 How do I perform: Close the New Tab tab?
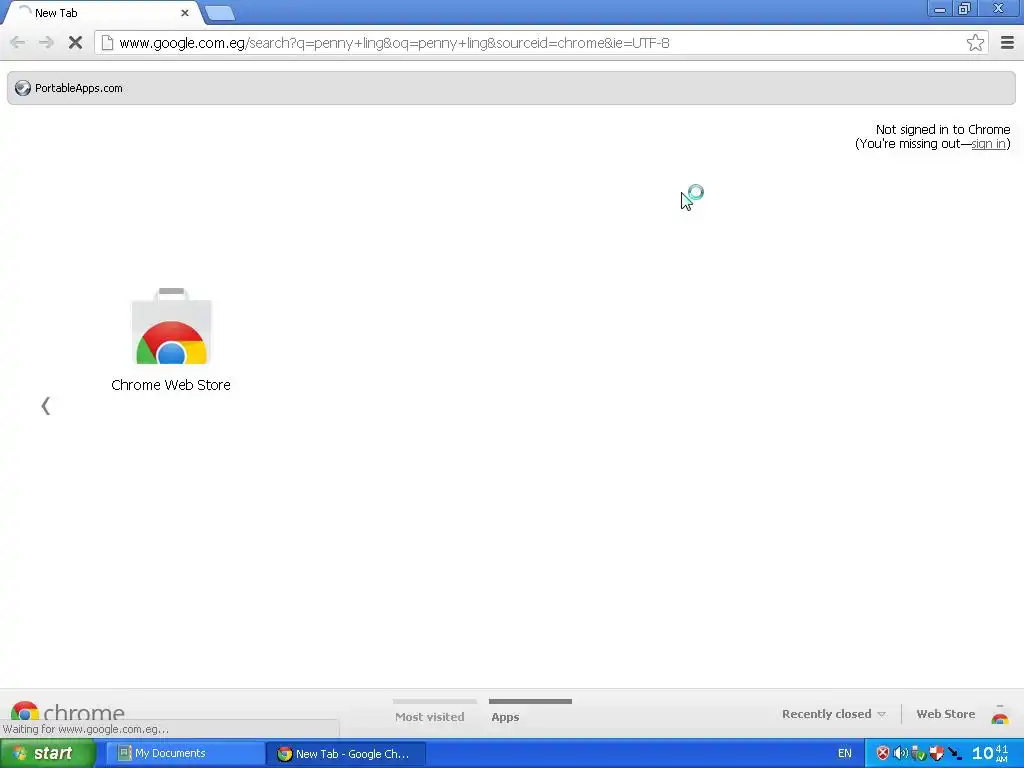pyautogui.click(x=185, y=13)
